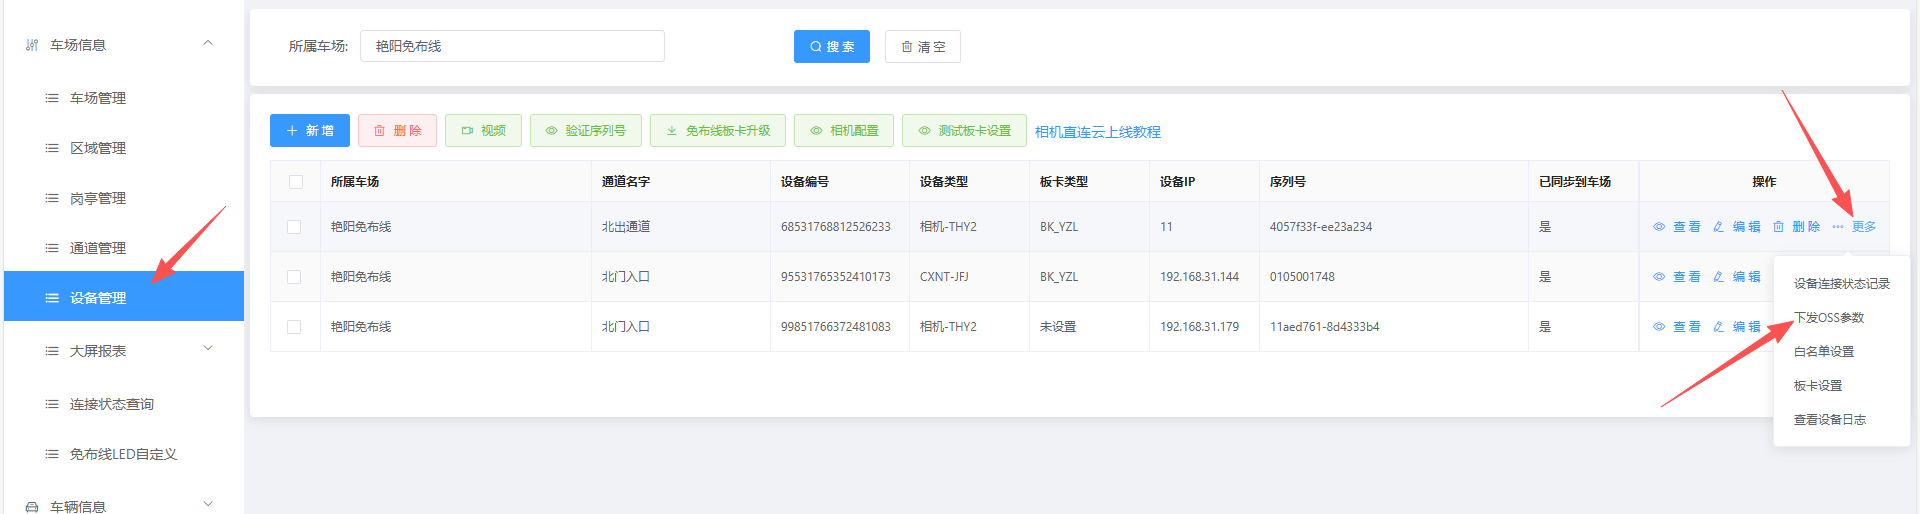Check the row checkbox for 北出通道
Image resolution: width=1920 pixels, height=514 pixels.
tap(294, 227)
